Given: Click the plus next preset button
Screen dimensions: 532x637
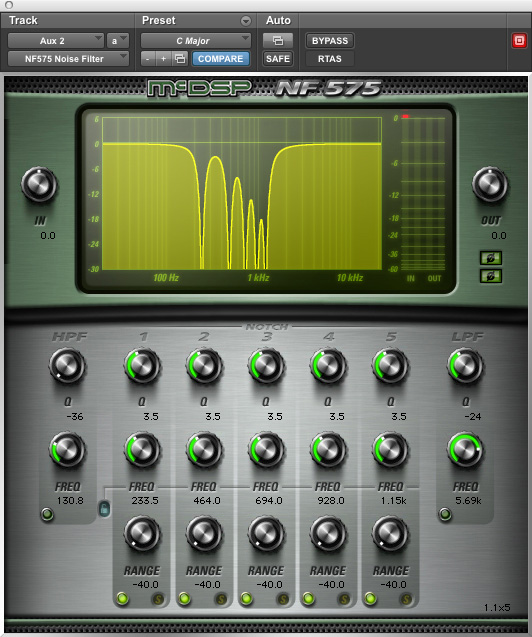Looking at the screenshot, I should tap(164, 59).
